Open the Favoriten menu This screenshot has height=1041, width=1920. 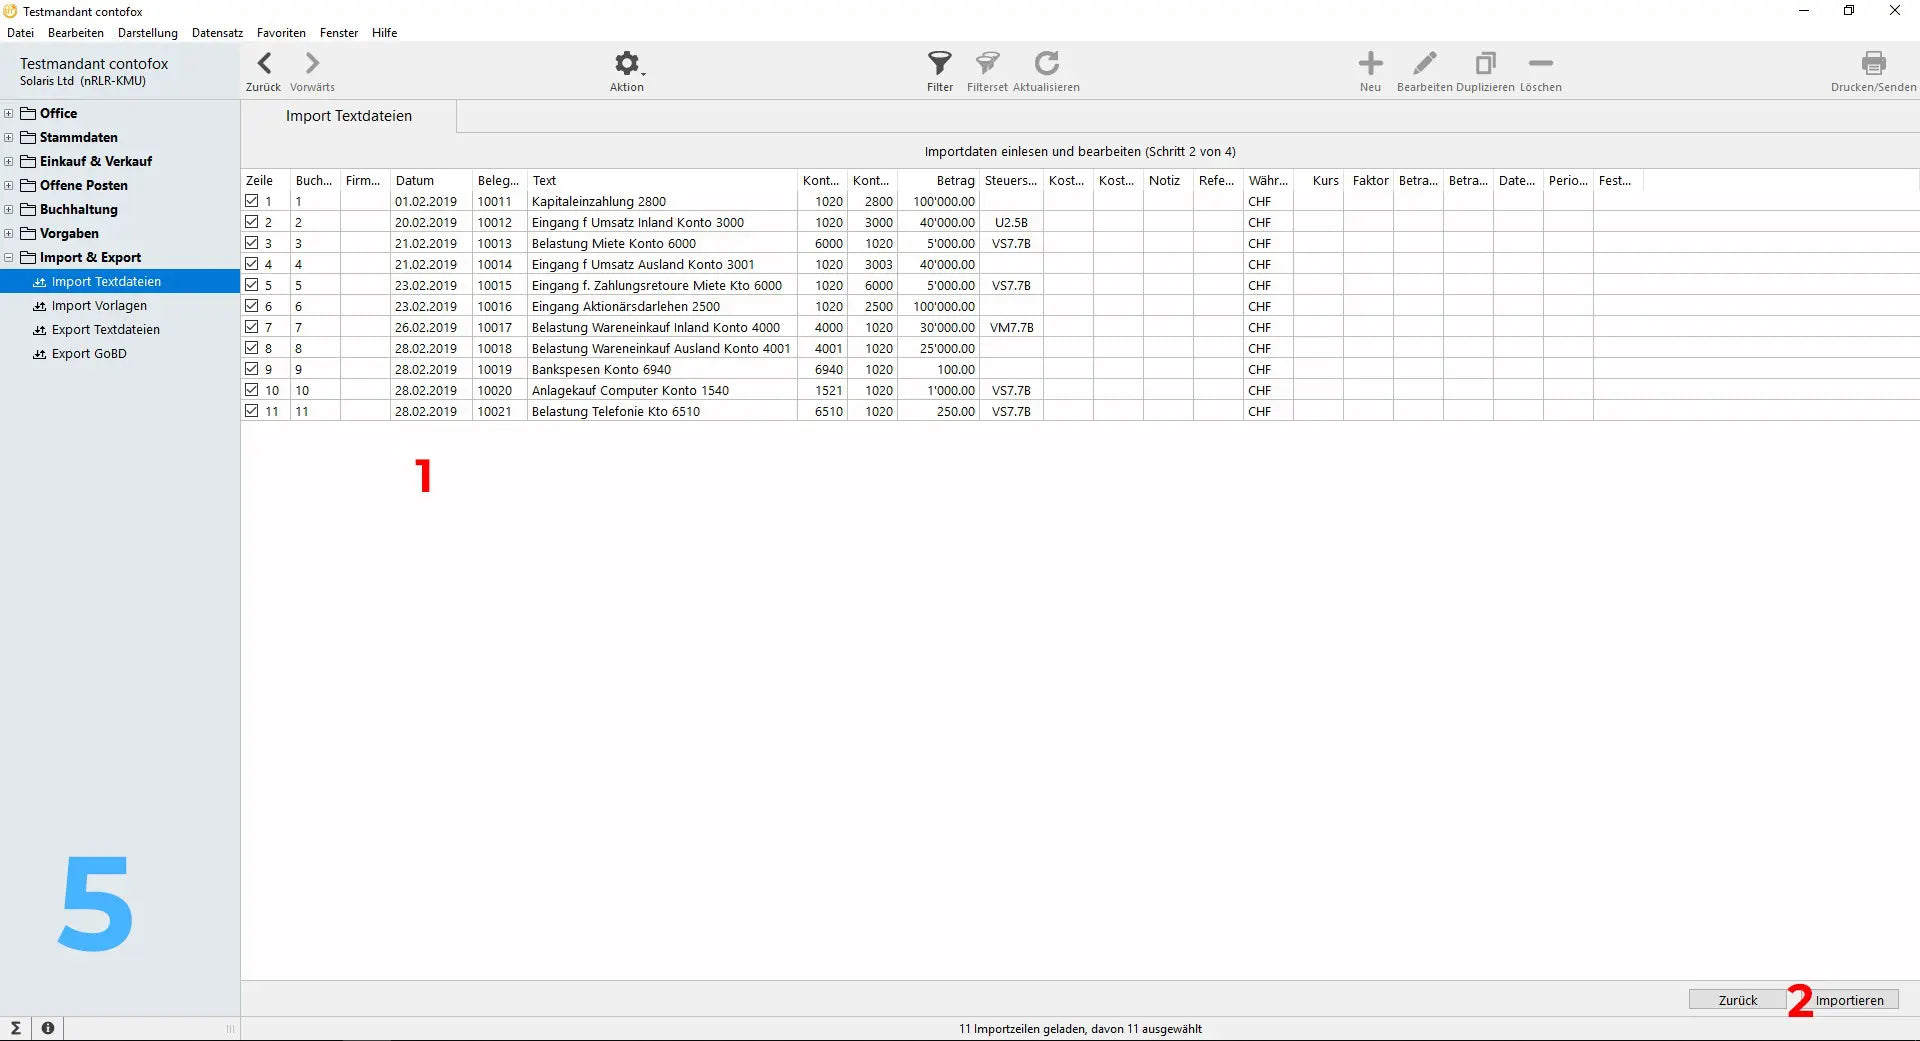click(281, 33)
